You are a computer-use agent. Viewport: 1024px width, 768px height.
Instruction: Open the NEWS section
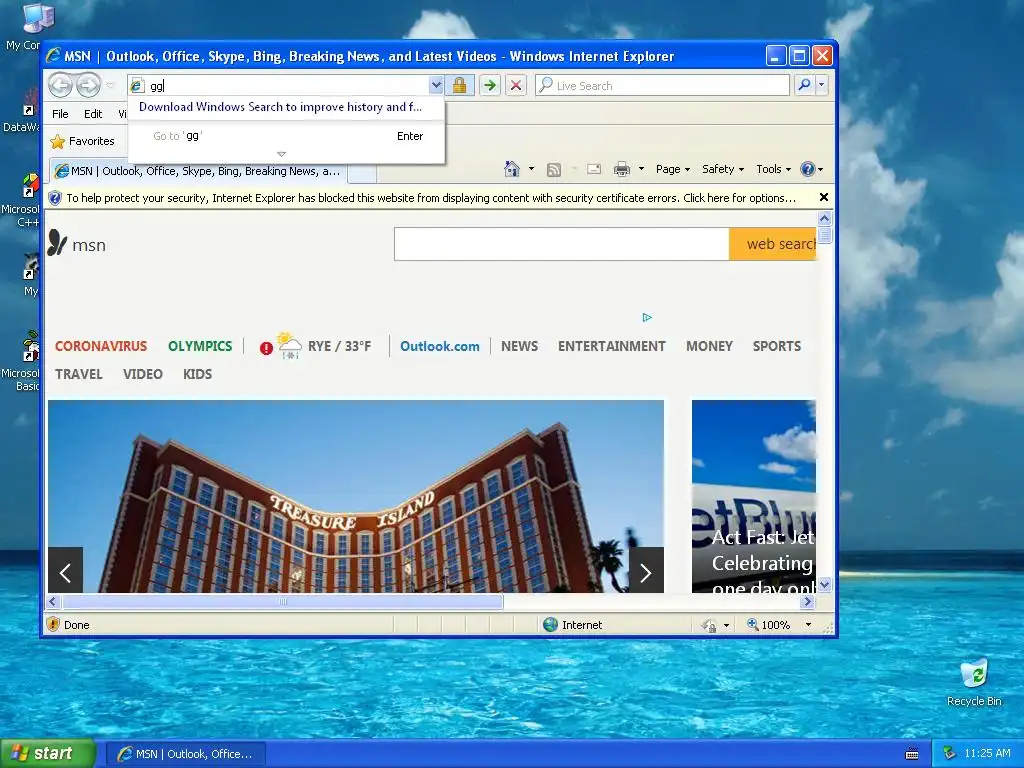pyautogui.click(x=519, y=346)
